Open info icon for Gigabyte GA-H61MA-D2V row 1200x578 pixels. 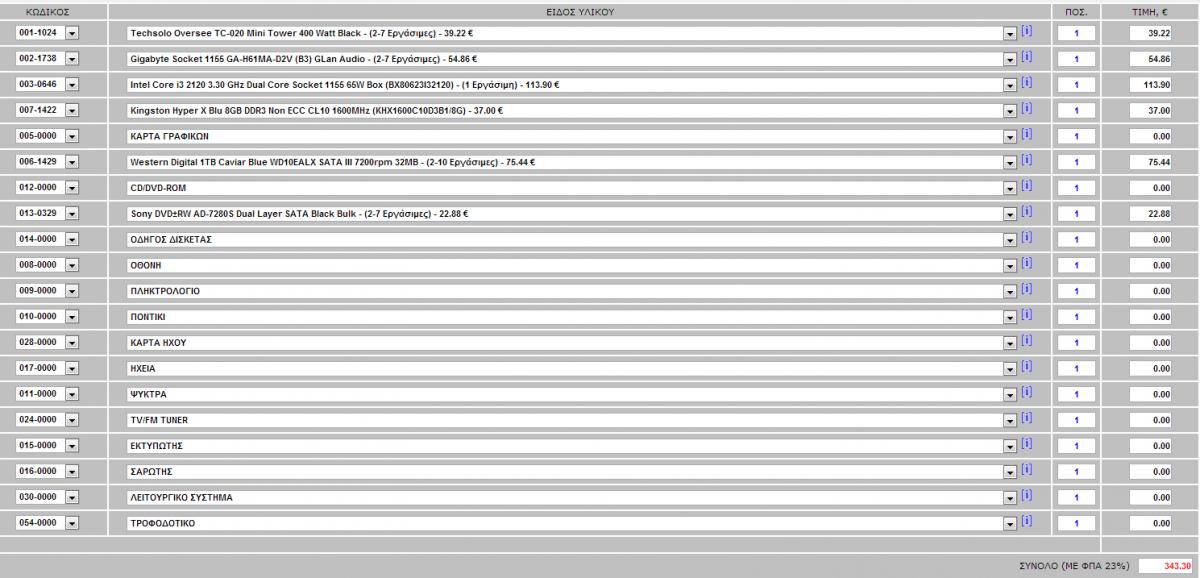(x=1026, y=57)
